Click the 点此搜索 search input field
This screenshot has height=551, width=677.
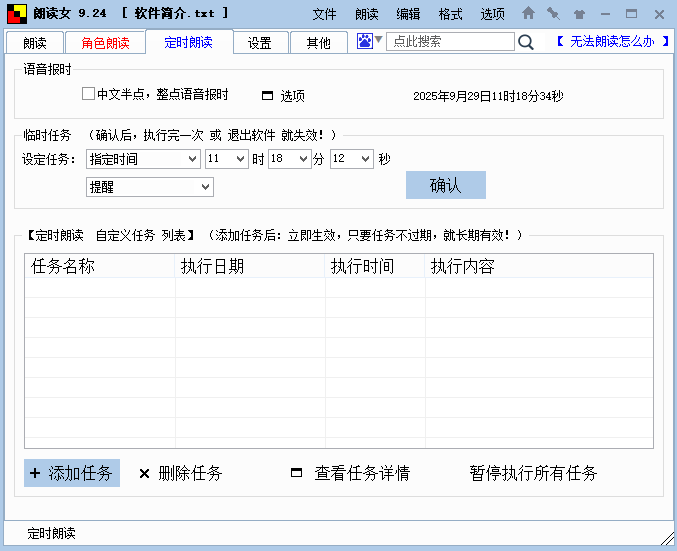(450, 42)
